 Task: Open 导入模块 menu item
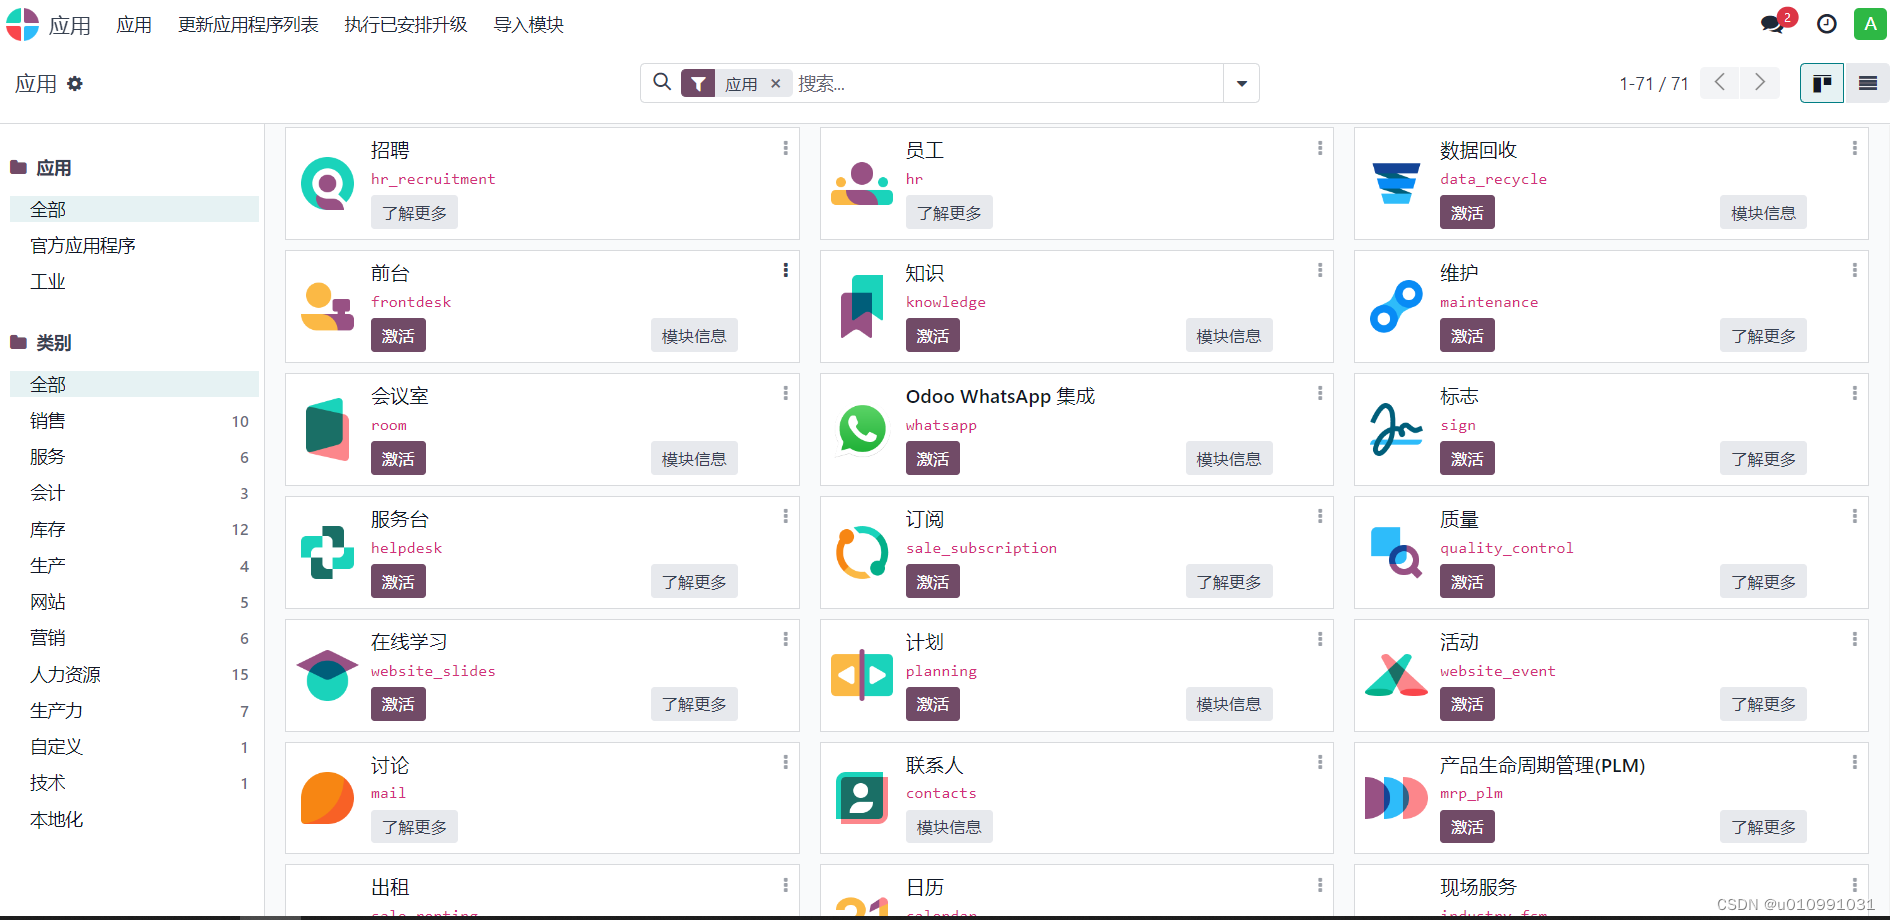click(x=529, y=24)
